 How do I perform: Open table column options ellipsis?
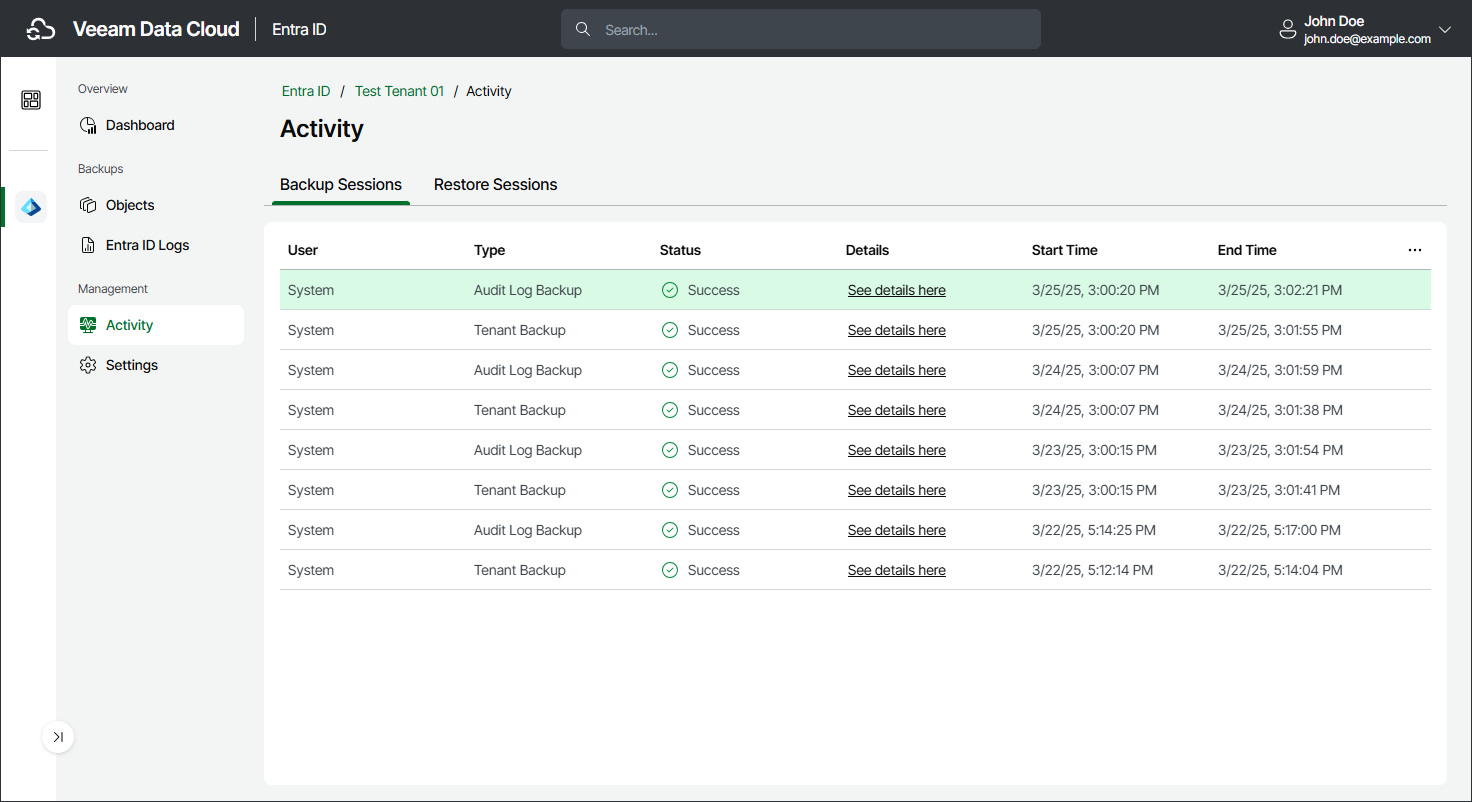point(1415,250)
